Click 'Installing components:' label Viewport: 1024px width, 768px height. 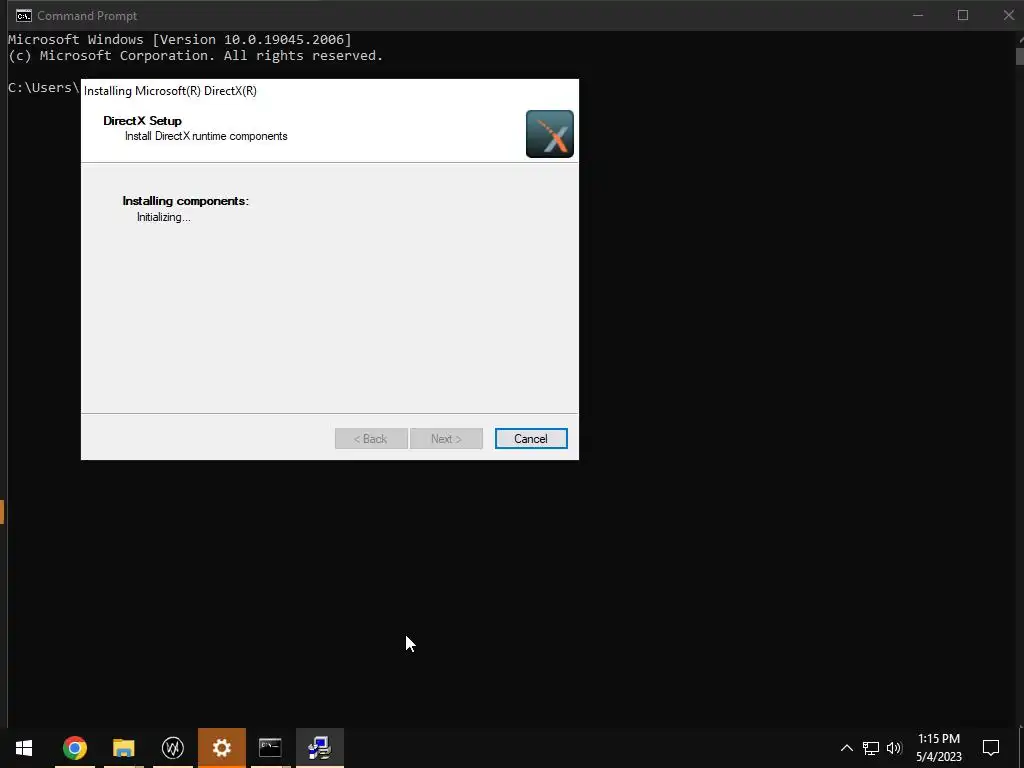coord(185,201)
